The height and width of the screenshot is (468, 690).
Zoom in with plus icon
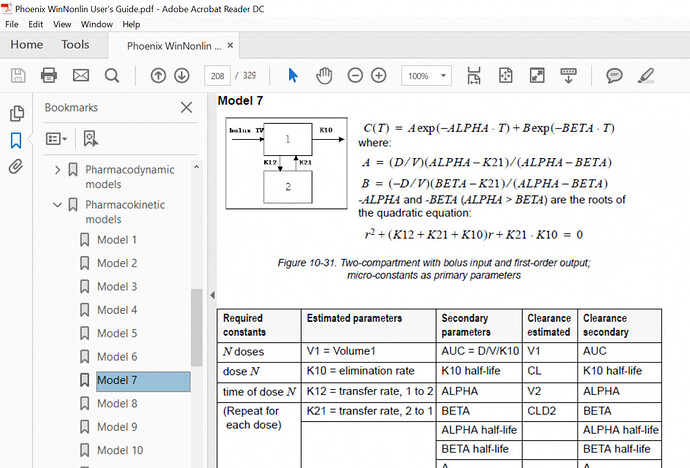pyautogui.click(x=378, y=76)
